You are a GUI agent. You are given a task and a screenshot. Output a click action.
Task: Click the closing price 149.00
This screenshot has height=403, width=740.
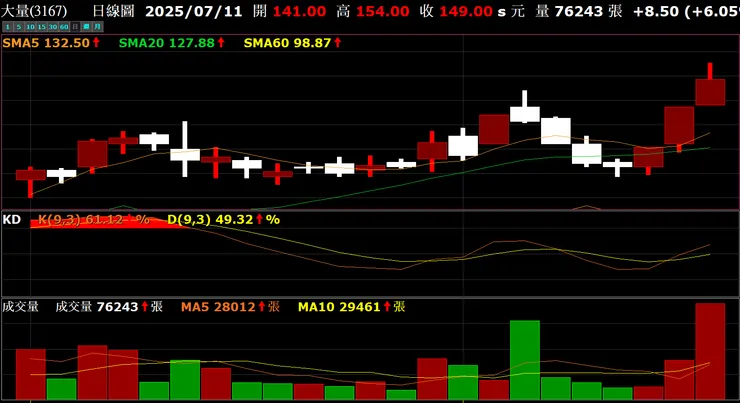click(466, 11)
